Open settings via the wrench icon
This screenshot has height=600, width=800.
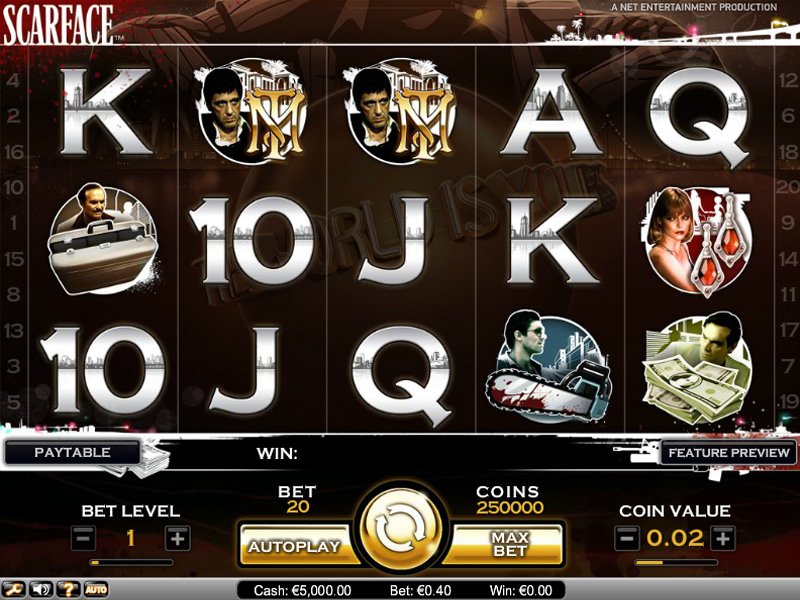coord(13,589)
